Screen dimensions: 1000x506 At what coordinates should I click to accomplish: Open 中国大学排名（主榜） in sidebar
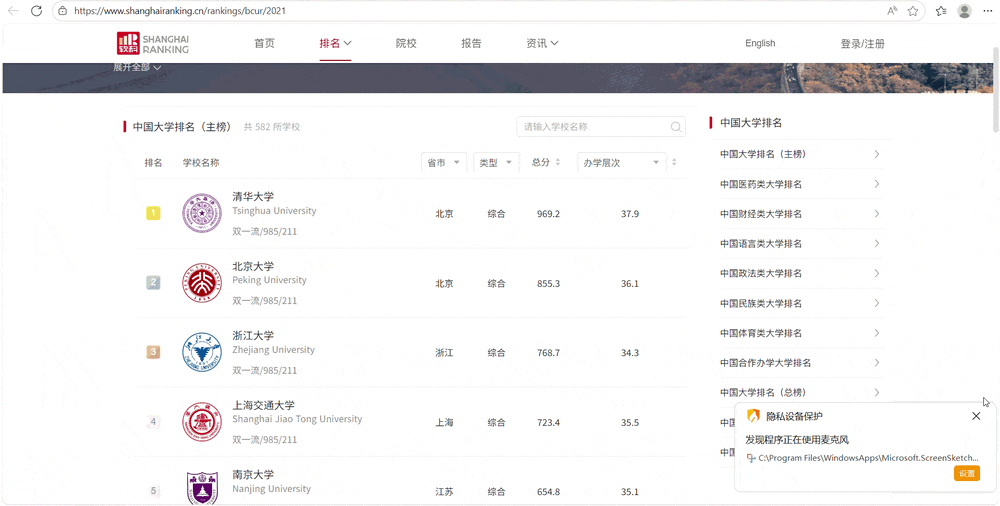click(x=800, y=154)
